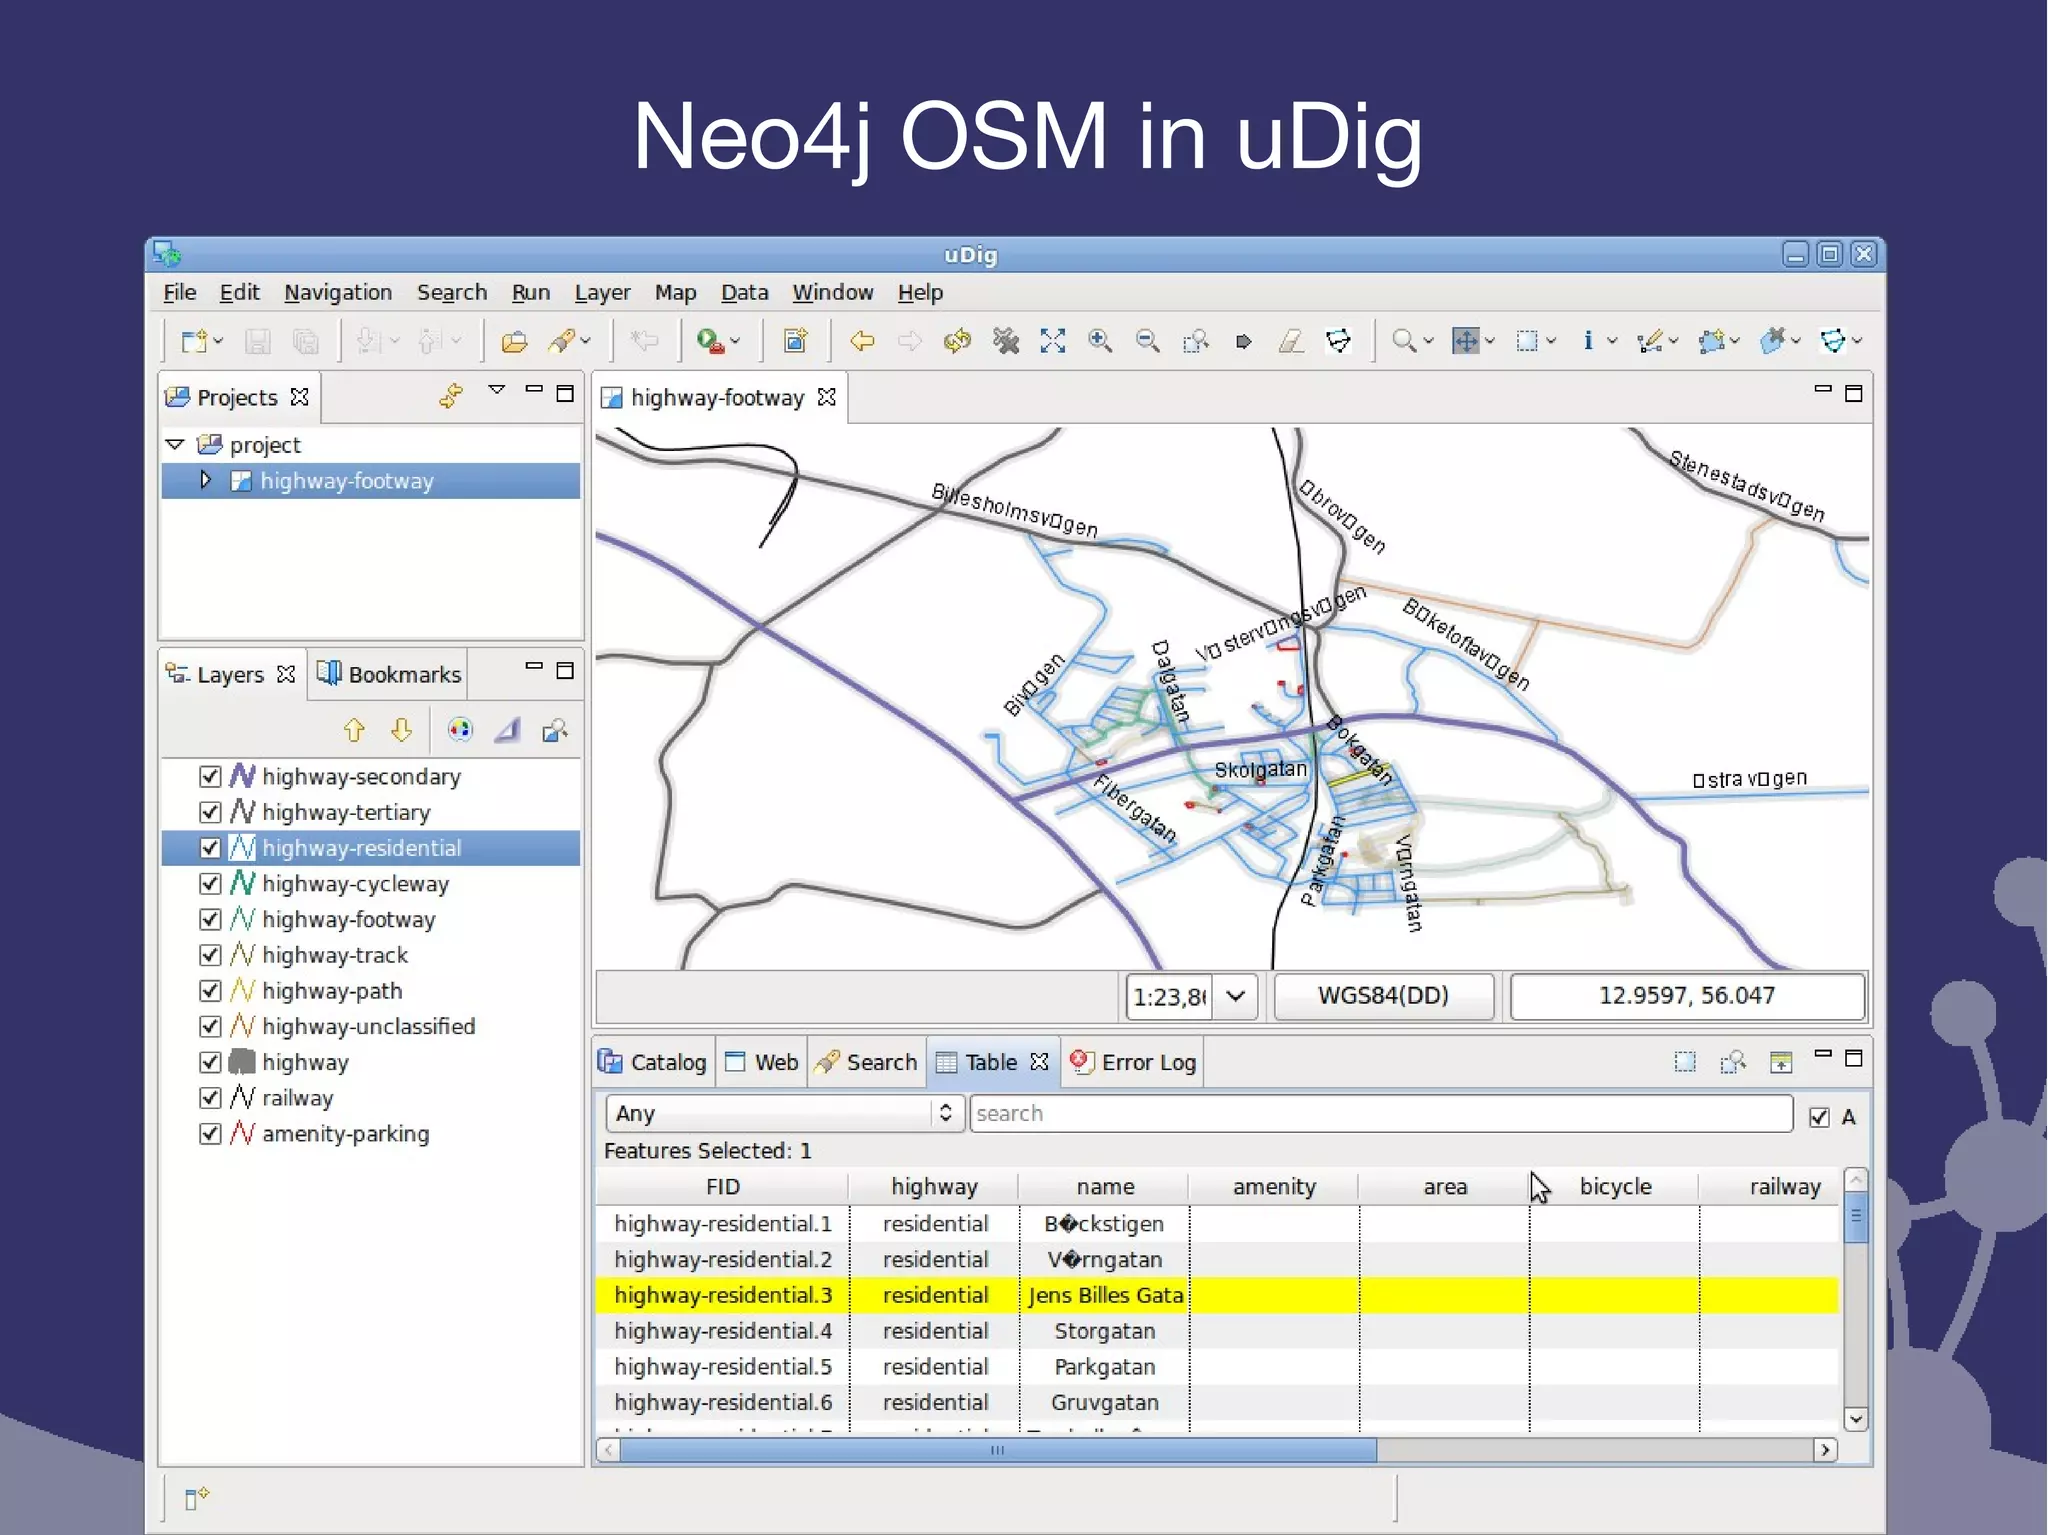
Task: Click the Forward arrow navigation icon
Action: 910,342
